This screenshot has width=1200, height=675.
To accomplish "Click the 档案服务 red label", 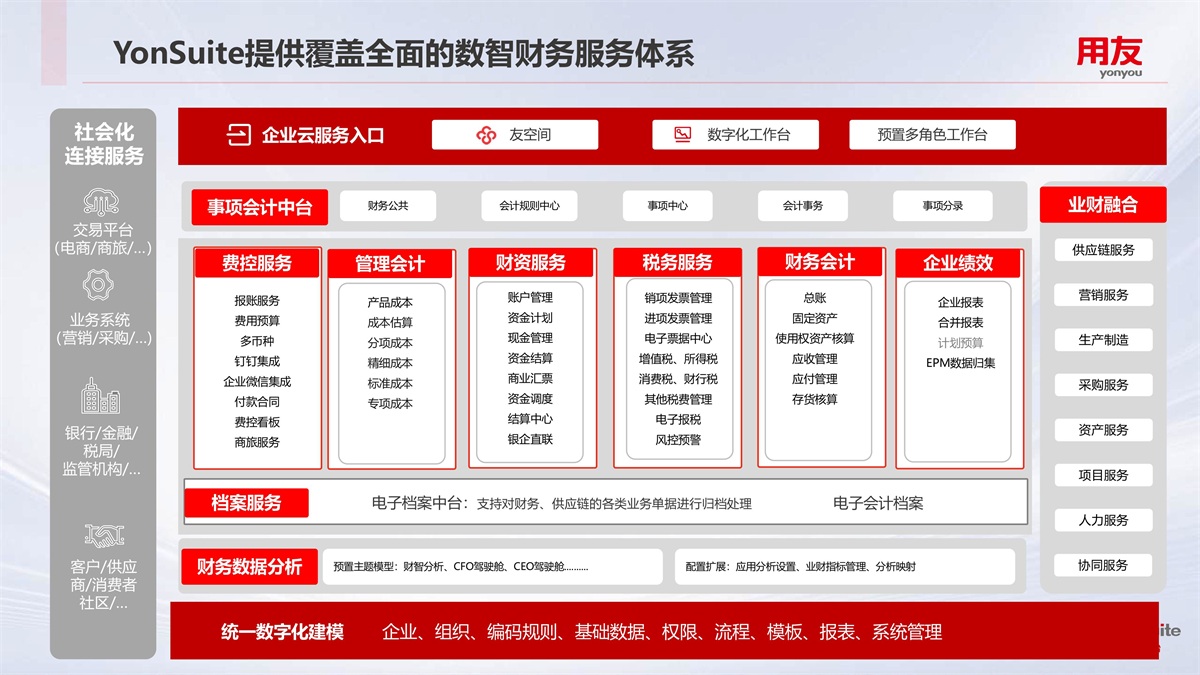I will pyautogui.click(x=246, y=503).
